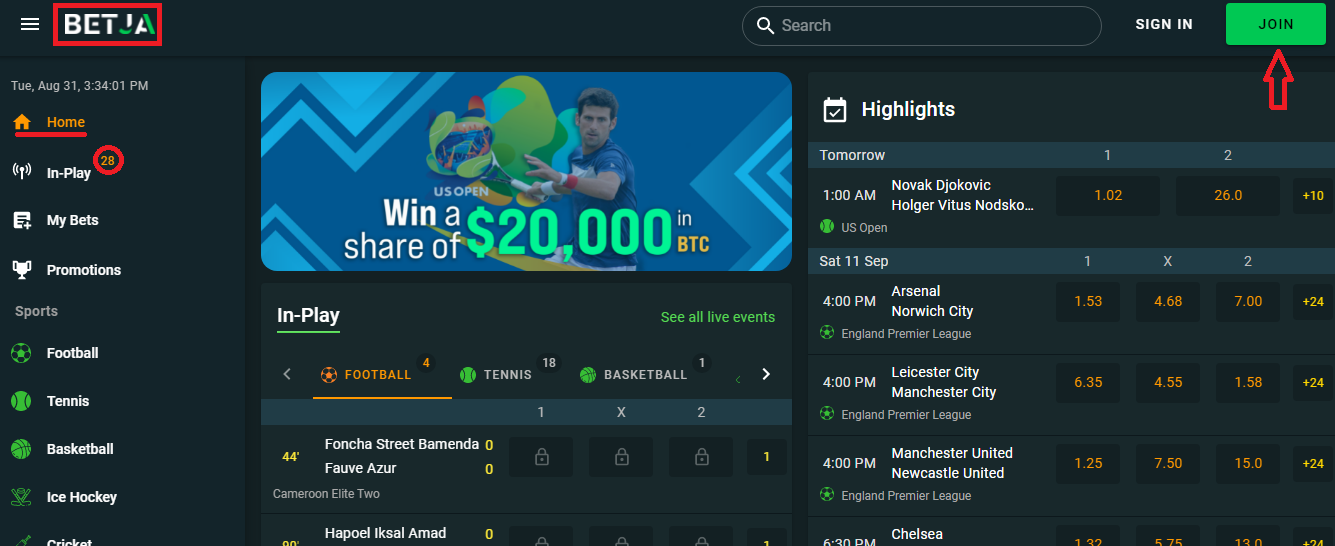
Task: Choose the Ice Hockey sticks icon
Action: (21, 497)
